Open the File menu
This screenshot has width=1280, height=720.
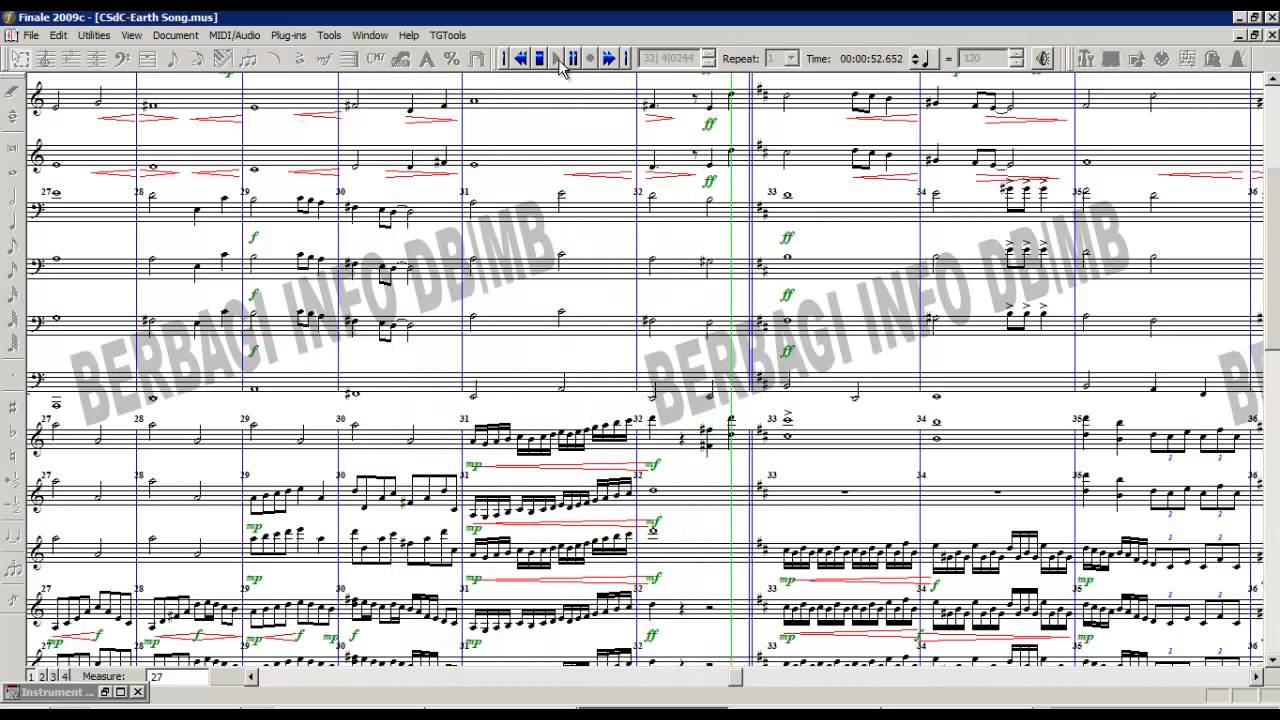[31, 35]
